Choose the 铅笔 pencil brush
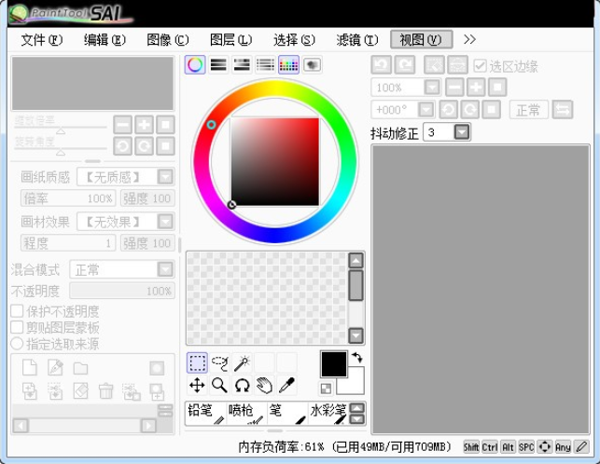This screenshot has width=600, height=464. click(x=205, y=412)
